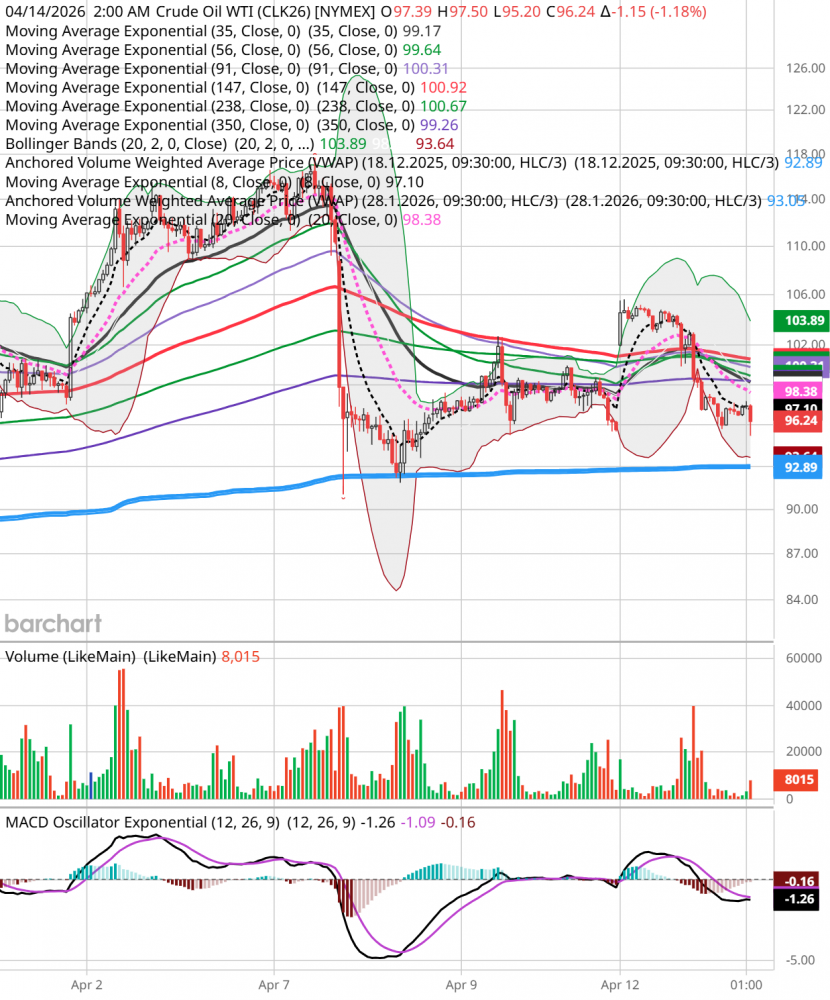The image size is (830, 1000).
Task: Click the black -1.26 MACD value tag
Action: (x=802, y=899)
